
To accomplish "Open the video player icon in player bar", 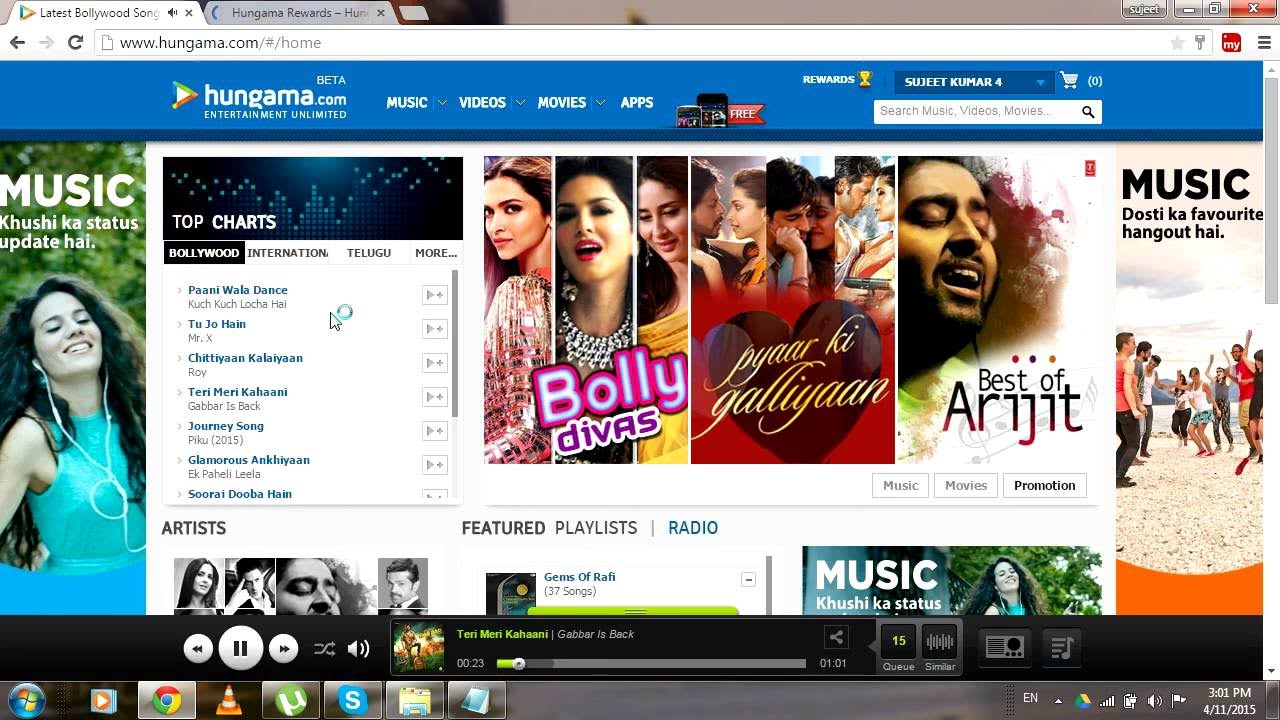I will tap(1004, 648).
